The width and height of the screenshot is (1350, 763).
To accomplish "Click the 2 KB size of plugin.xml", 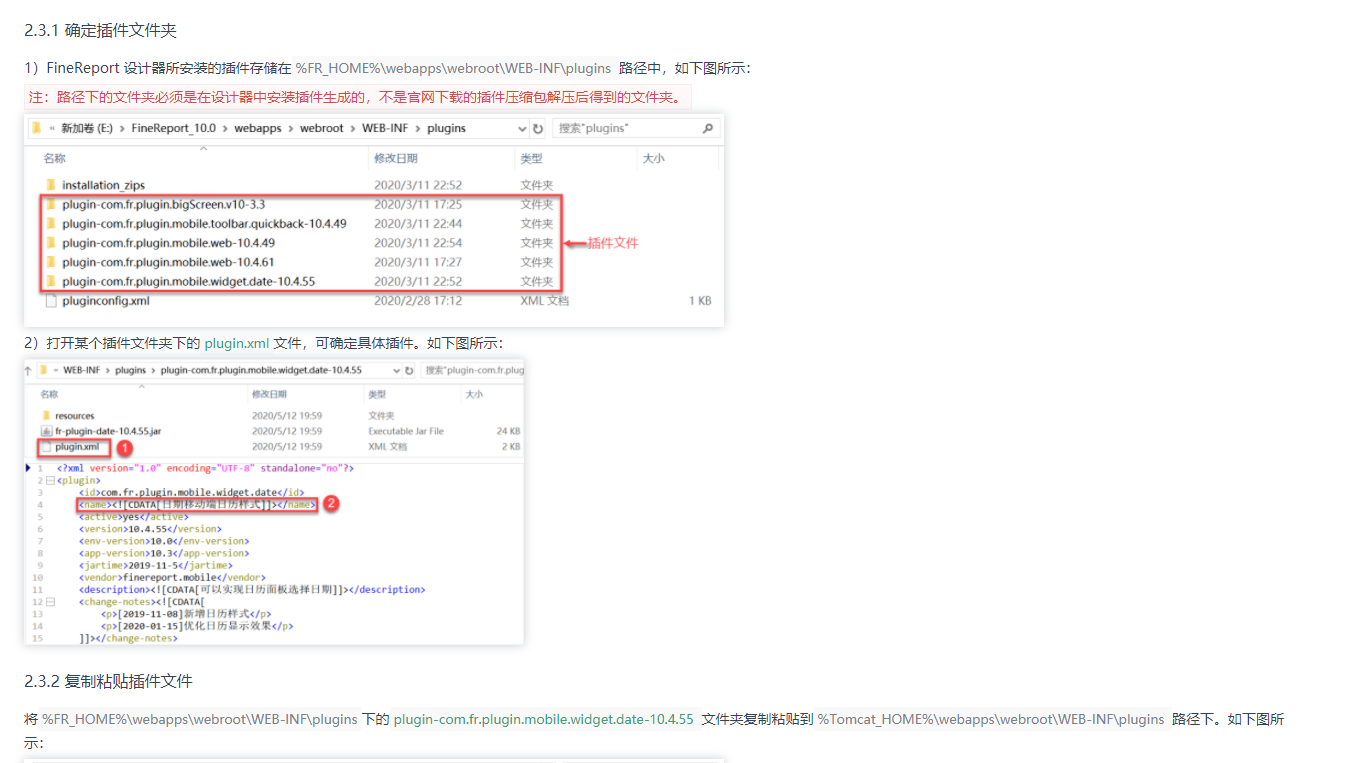I will (510, 447).
